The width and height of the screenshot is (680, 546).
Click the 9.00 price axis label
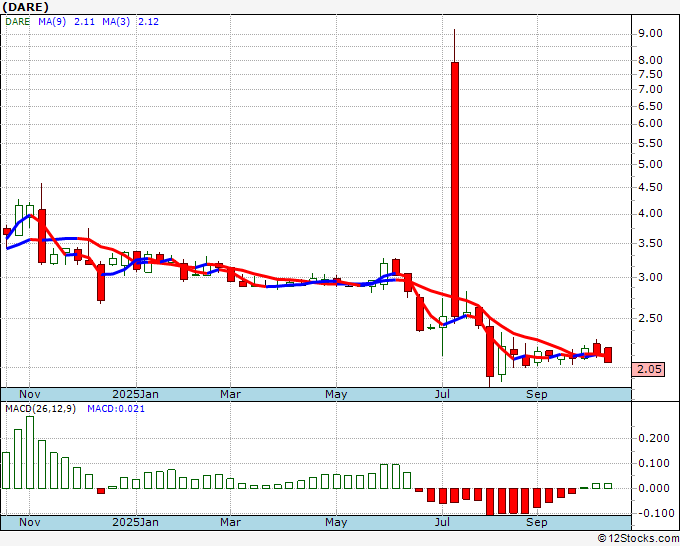[x=651, y=33]
